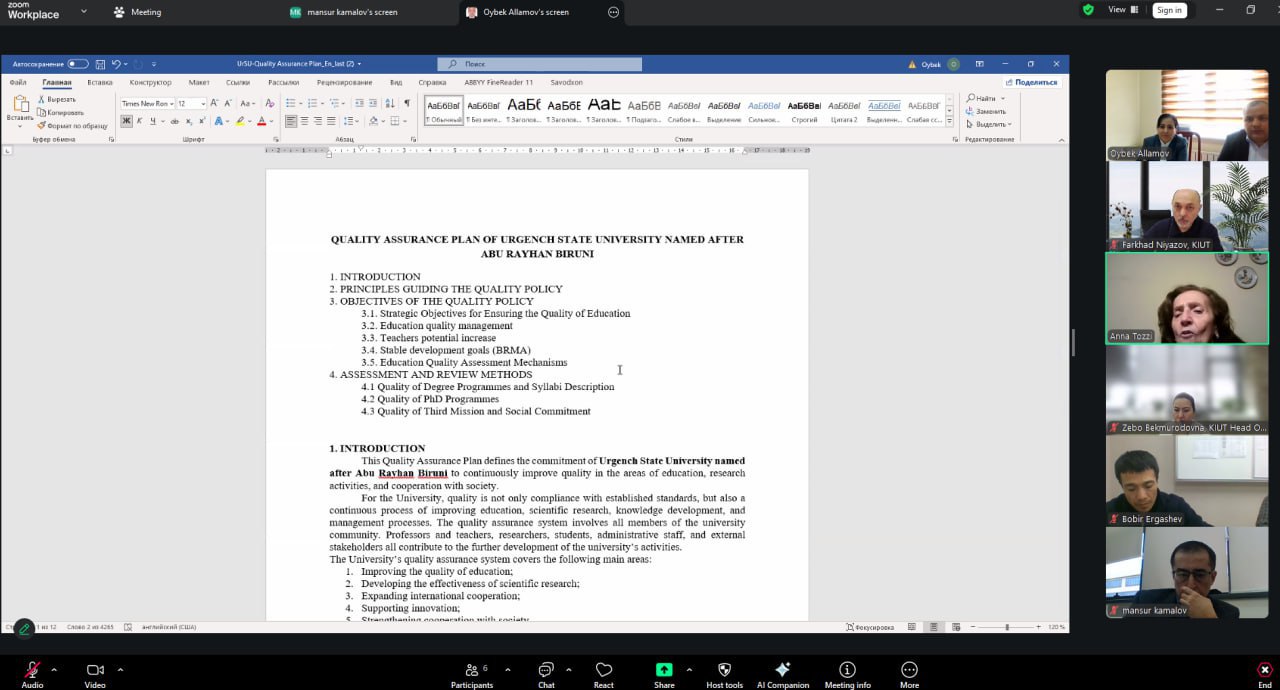
Task: Click the Поделиться share button in Word
Action: coord(1032,83)
